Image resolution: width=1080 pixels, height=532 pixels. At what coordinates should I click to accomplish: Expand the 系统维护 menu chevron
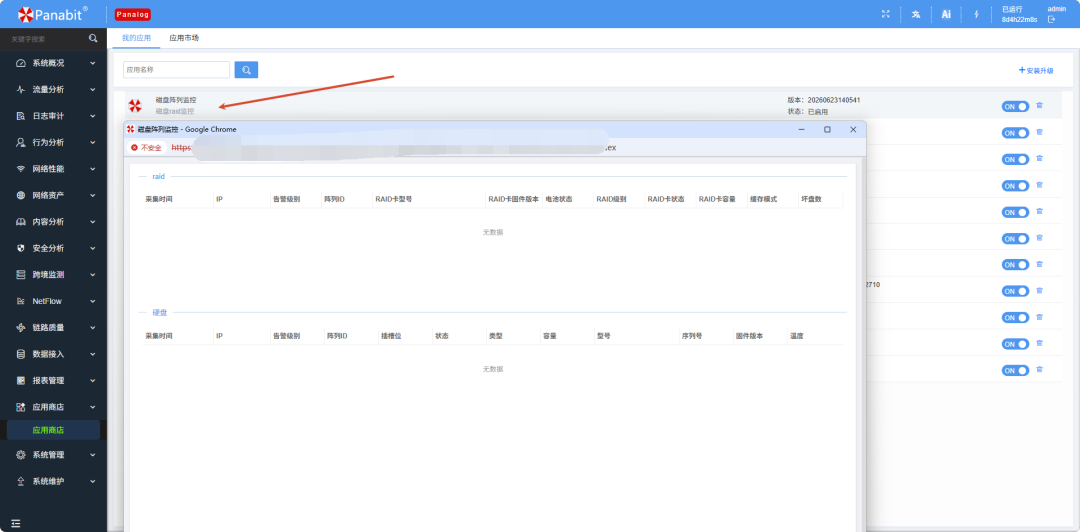tap(92, 481)
